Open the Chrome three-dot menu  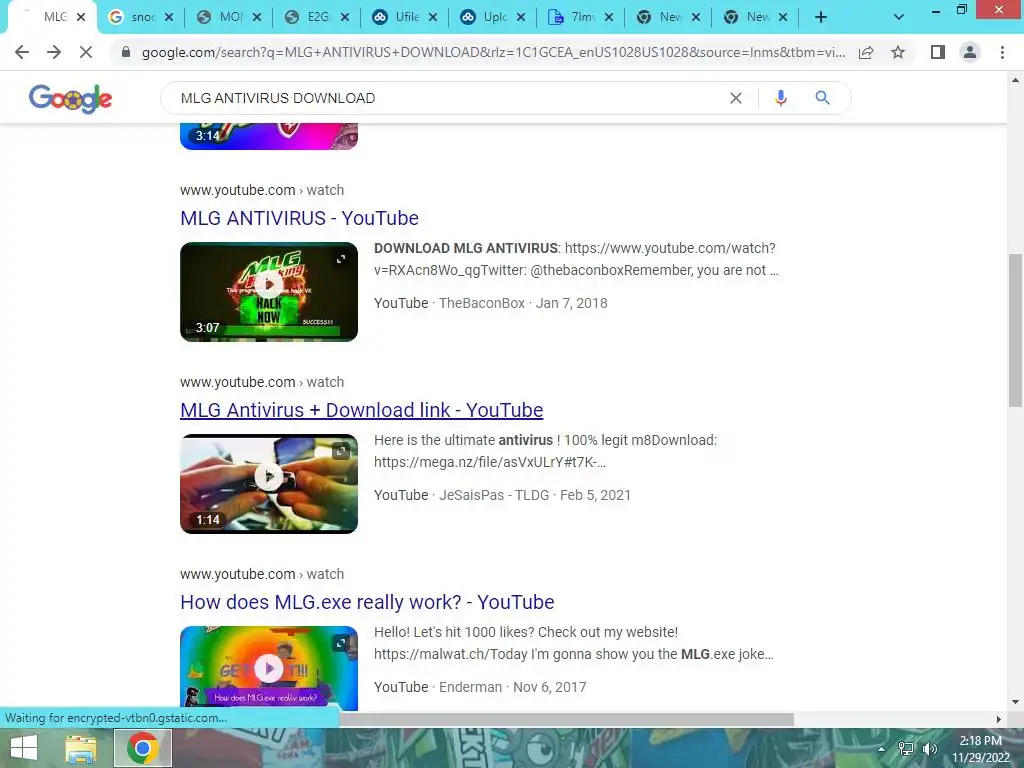click(1002, 52)
